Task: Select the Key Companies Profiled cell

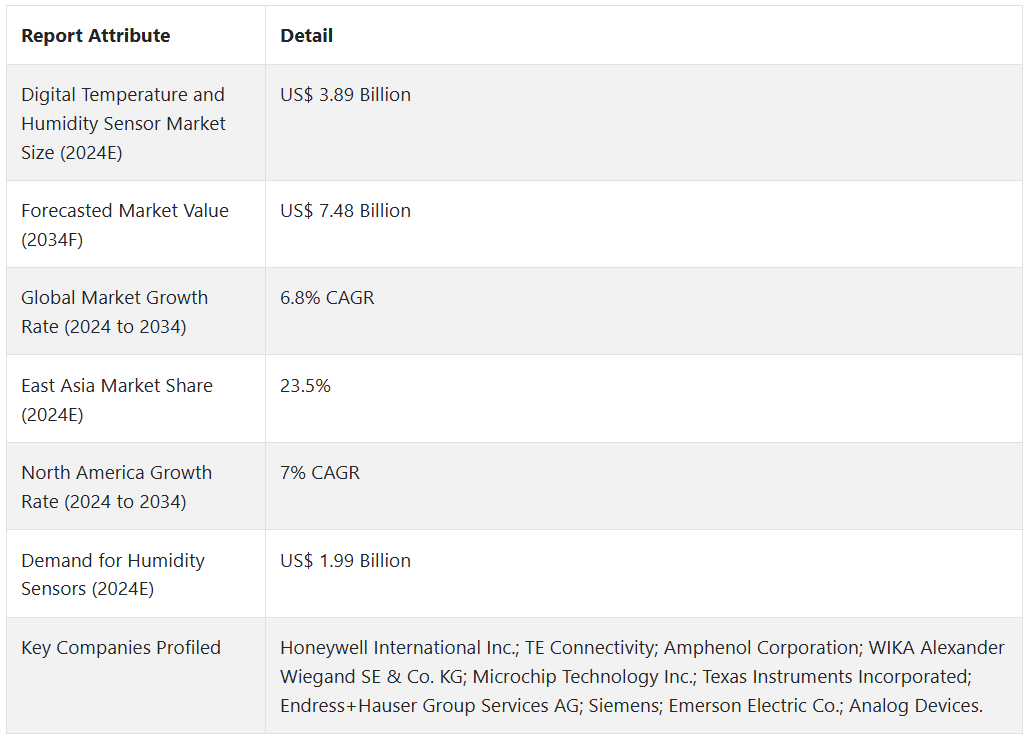Action: pos(121,648)
